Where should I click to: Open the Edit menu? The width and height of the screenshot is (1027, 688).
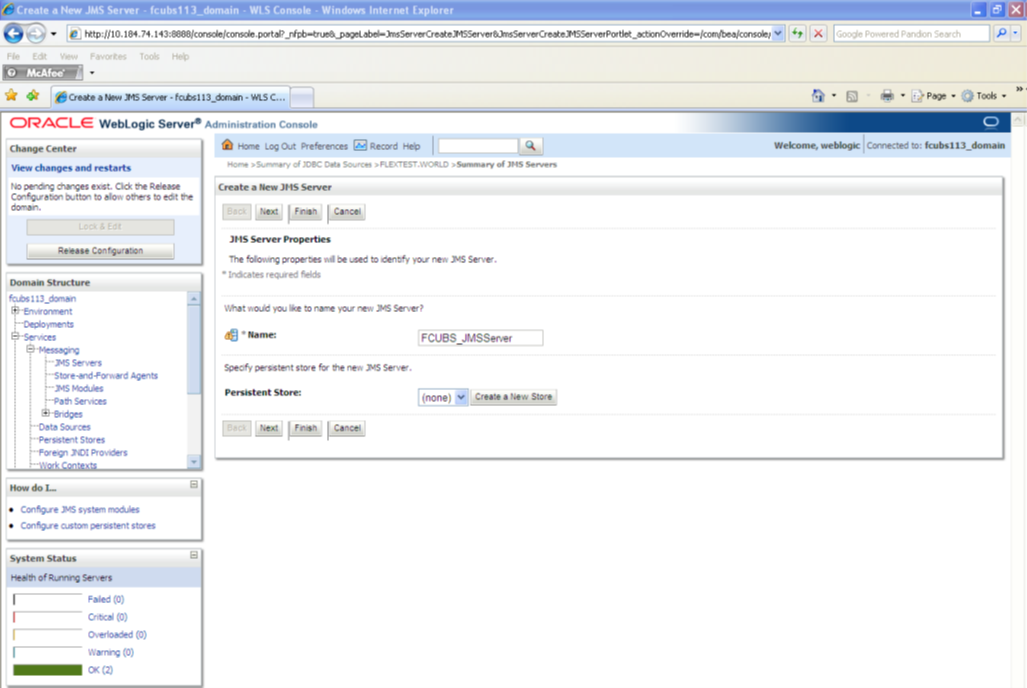(39, 56)
